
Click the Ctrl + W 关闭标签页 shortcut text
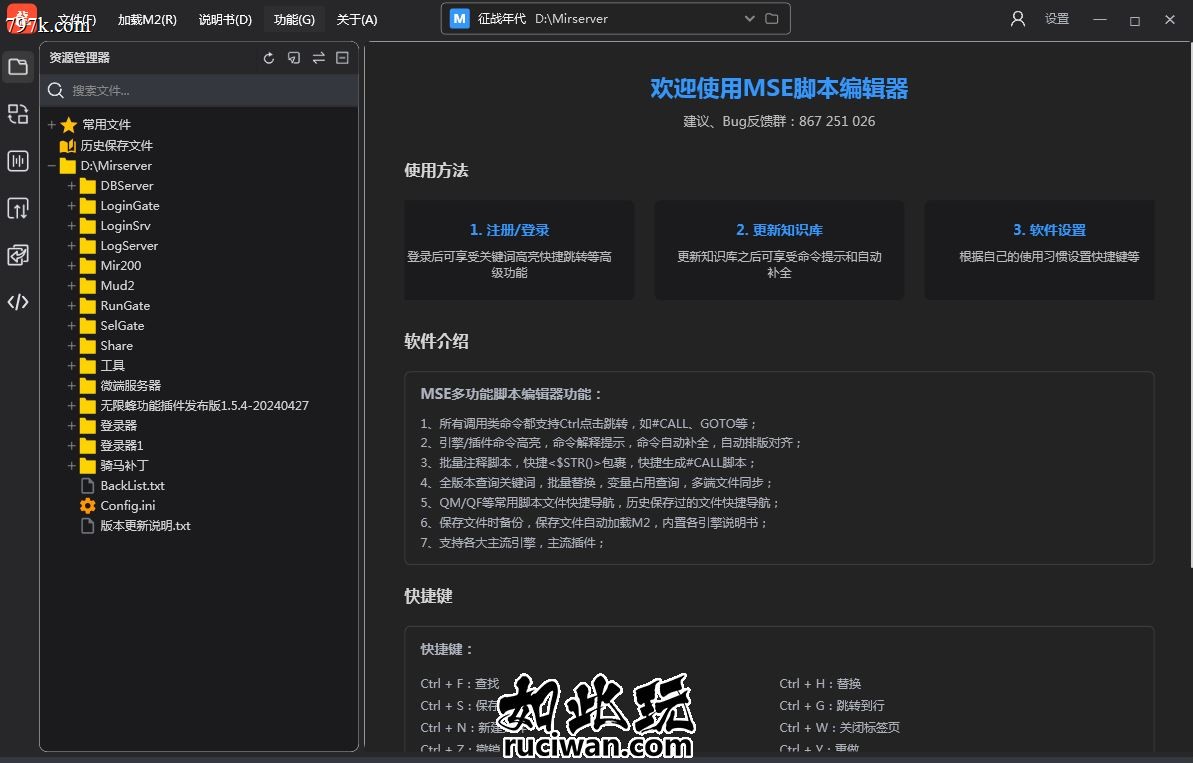(839, 728)
